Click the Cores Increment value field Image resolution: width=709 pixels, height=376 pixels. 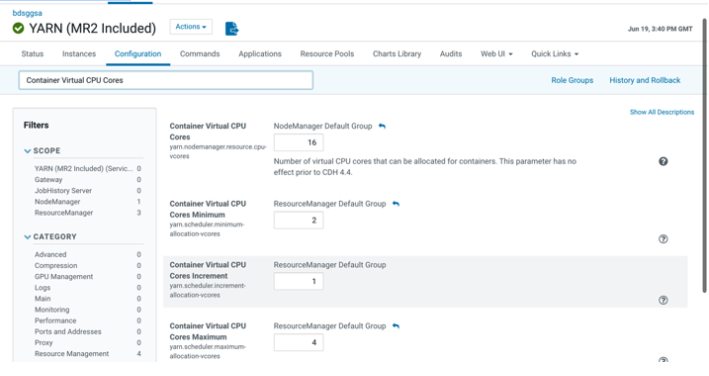[x=298, y=281]
